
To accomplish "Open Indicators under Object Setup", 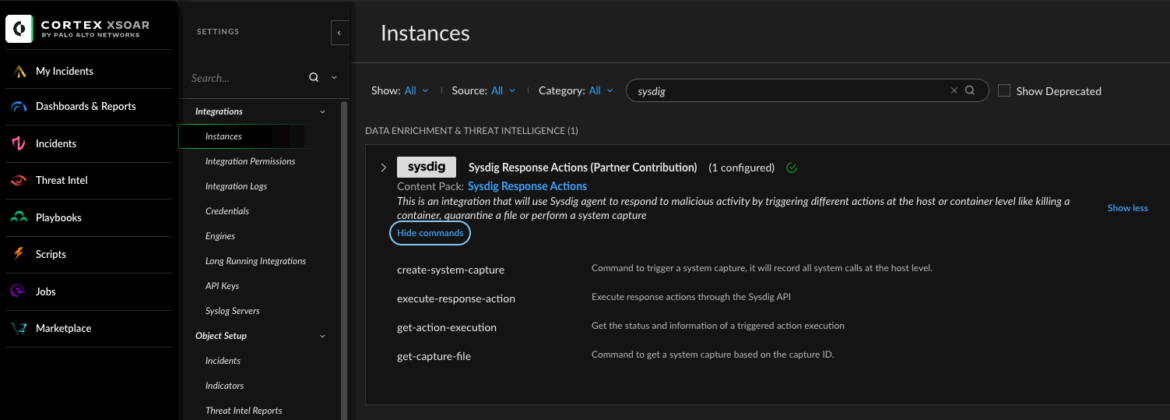I will coord(225,386).
